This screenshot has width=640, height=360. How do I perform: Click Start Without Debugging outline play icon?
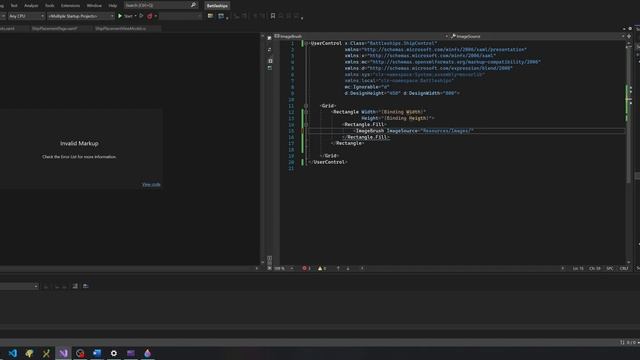coord(141,16)
